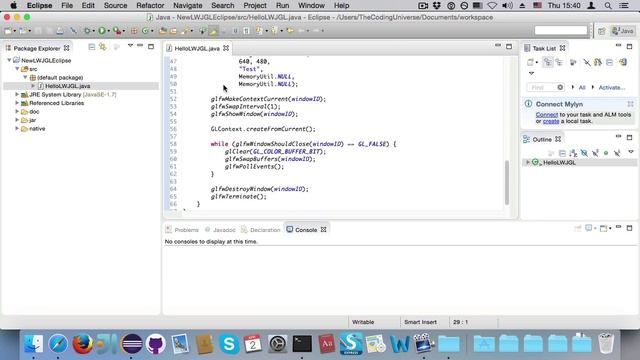Open the Source menu
640x360 pixels.
(115, 6)
